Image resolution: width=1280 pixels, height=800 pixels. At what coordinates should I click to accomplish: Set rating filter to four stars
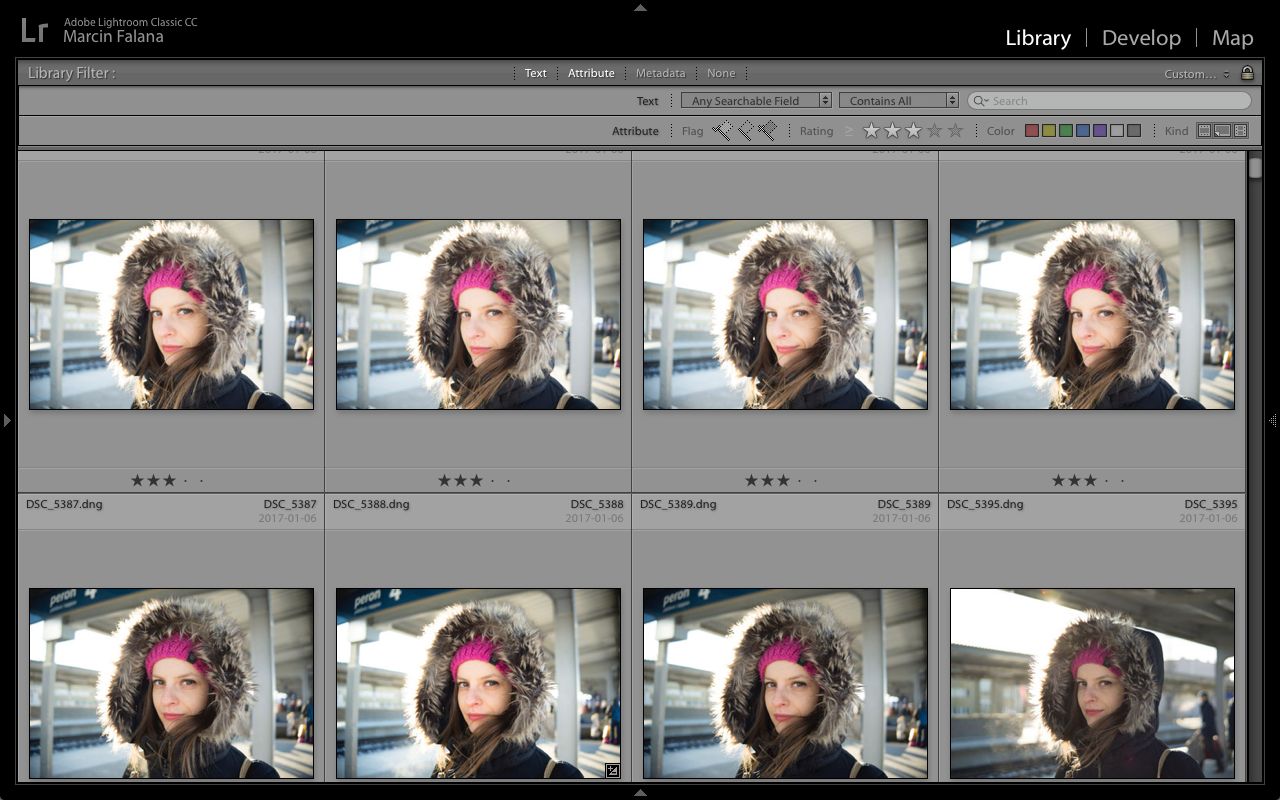934,131
